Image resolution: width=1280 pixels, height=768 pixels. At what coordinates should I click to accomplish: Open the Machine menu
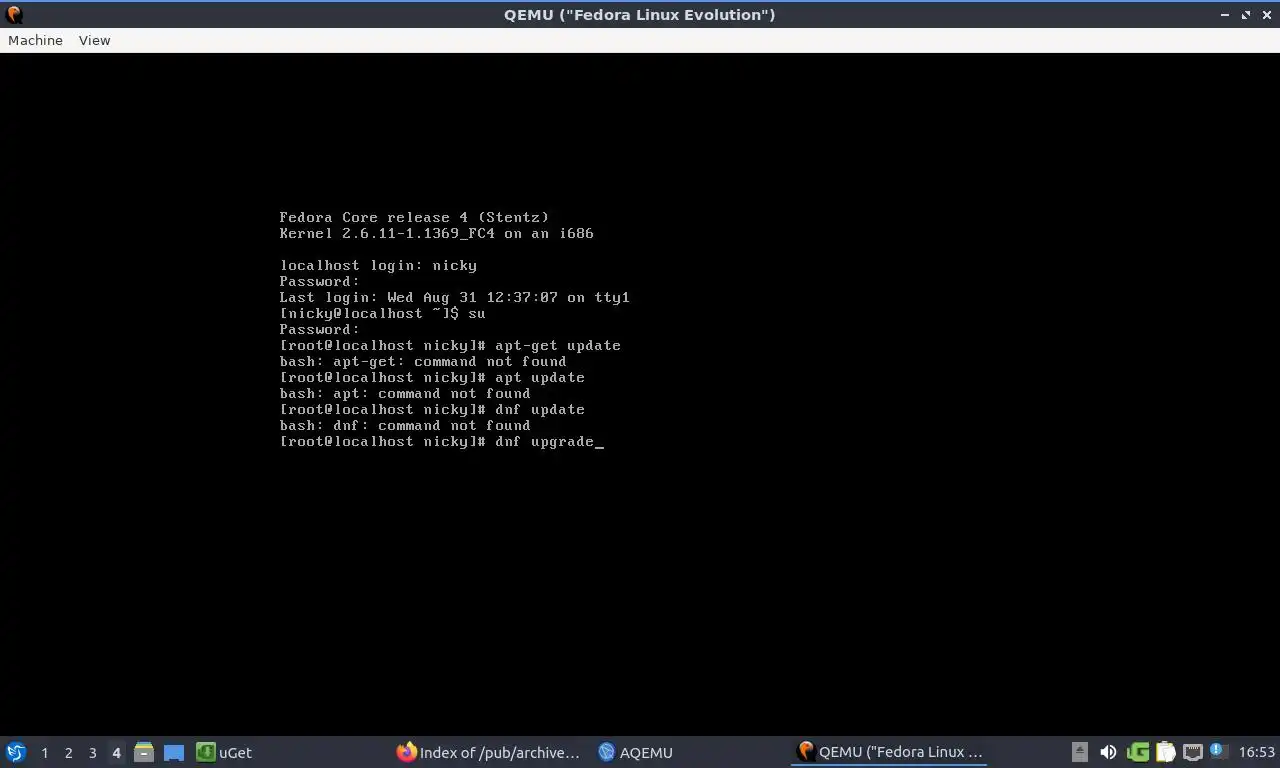(x=35, y=40)
